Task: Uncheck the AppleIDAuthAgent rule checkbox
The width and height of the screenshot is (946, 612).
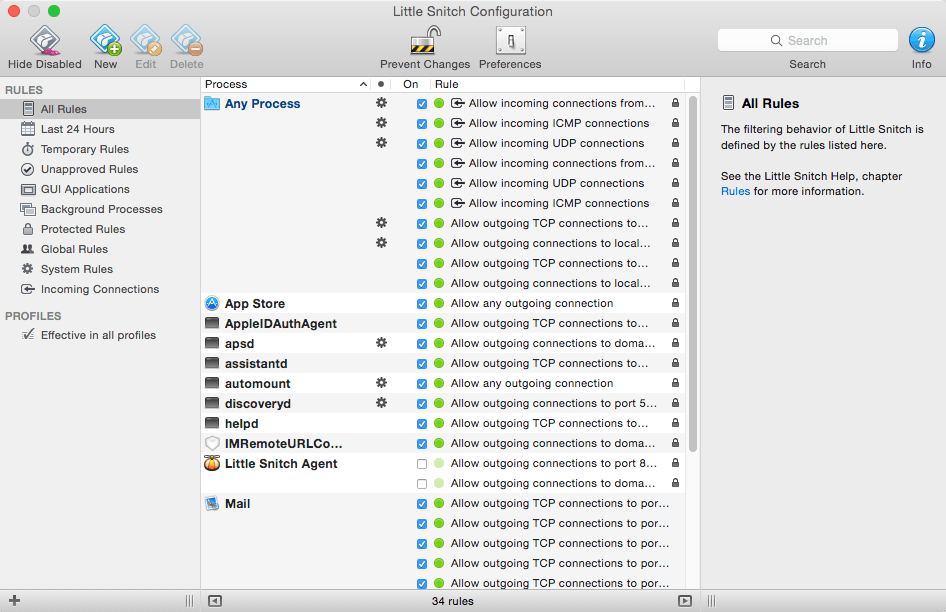Action: click(x=422, y=324)
